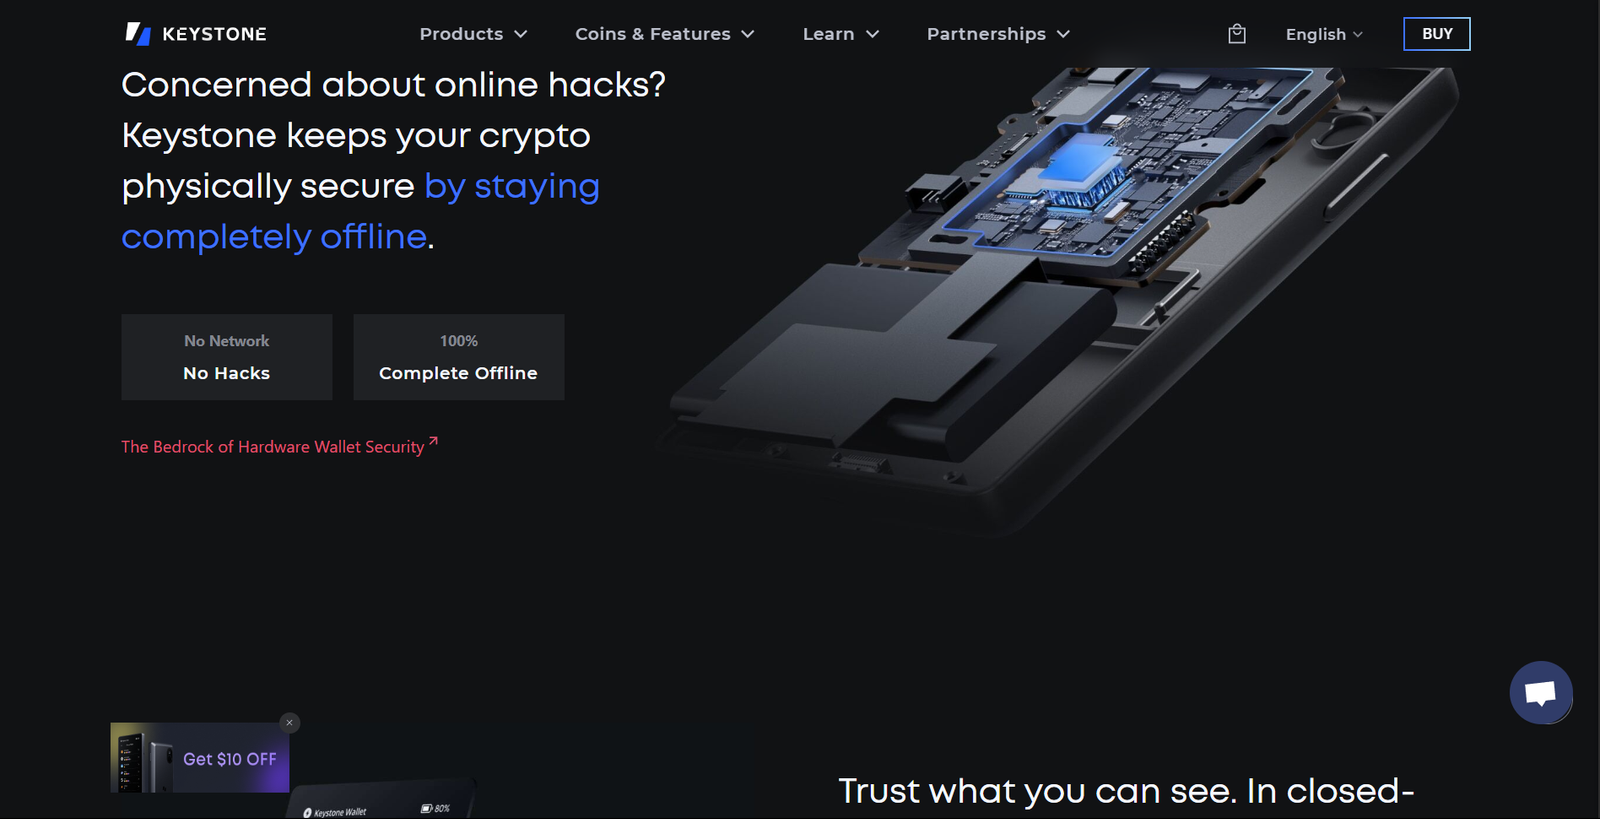Click the BUY button
The height and width of the screenshot is (819, 1600).
pos(1437,34)
